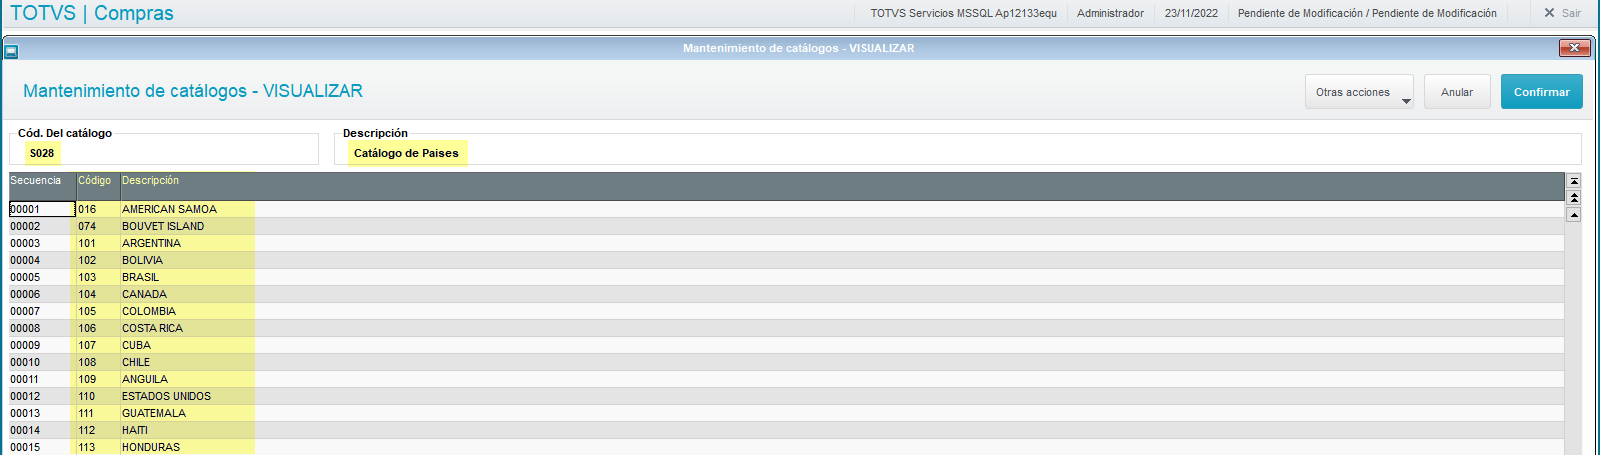The image size is (1600, 455).
Task: Close the Mantenimiento de catálogos window
Action: click(1574, 48)
